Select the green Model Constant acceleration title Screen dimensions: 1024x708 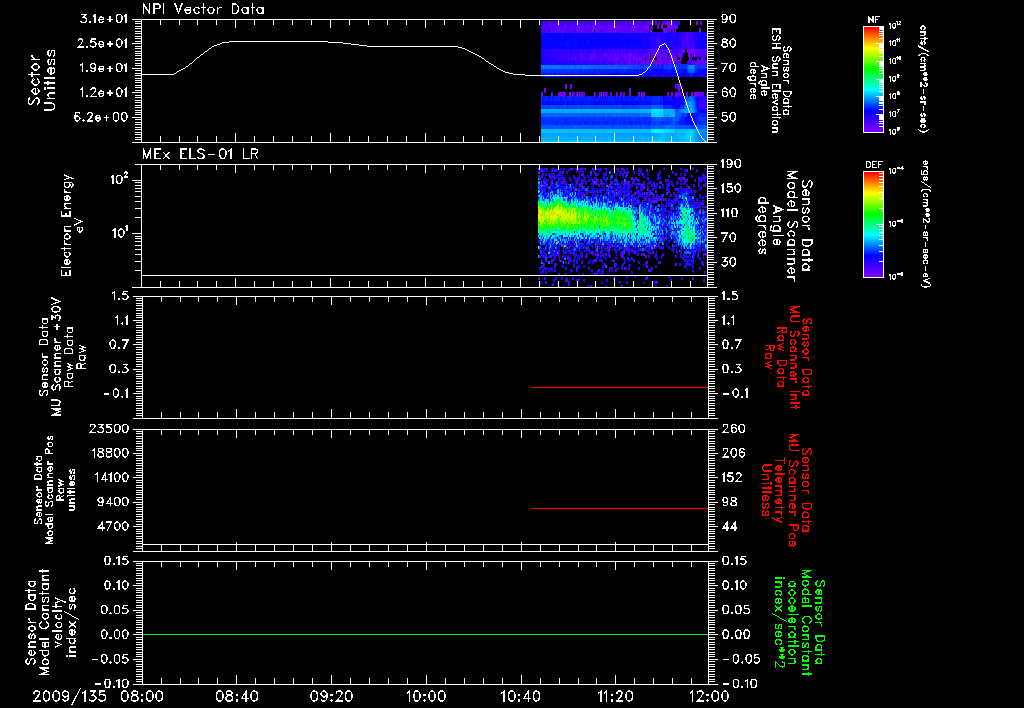point(799,622)
